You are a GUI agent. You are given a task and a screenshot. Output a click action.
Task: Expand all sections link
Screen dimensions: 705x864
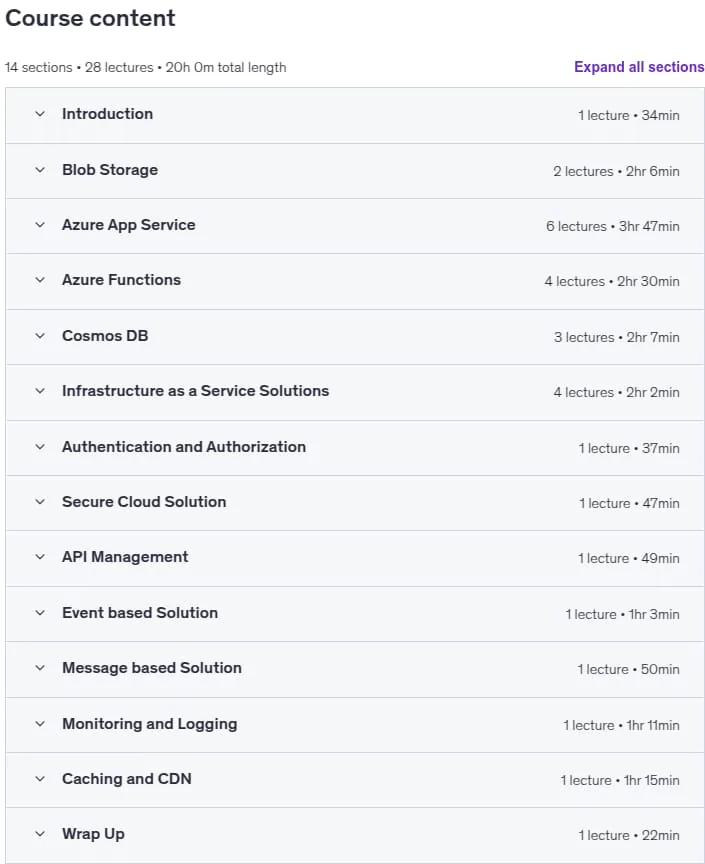(x=639, y=67)
